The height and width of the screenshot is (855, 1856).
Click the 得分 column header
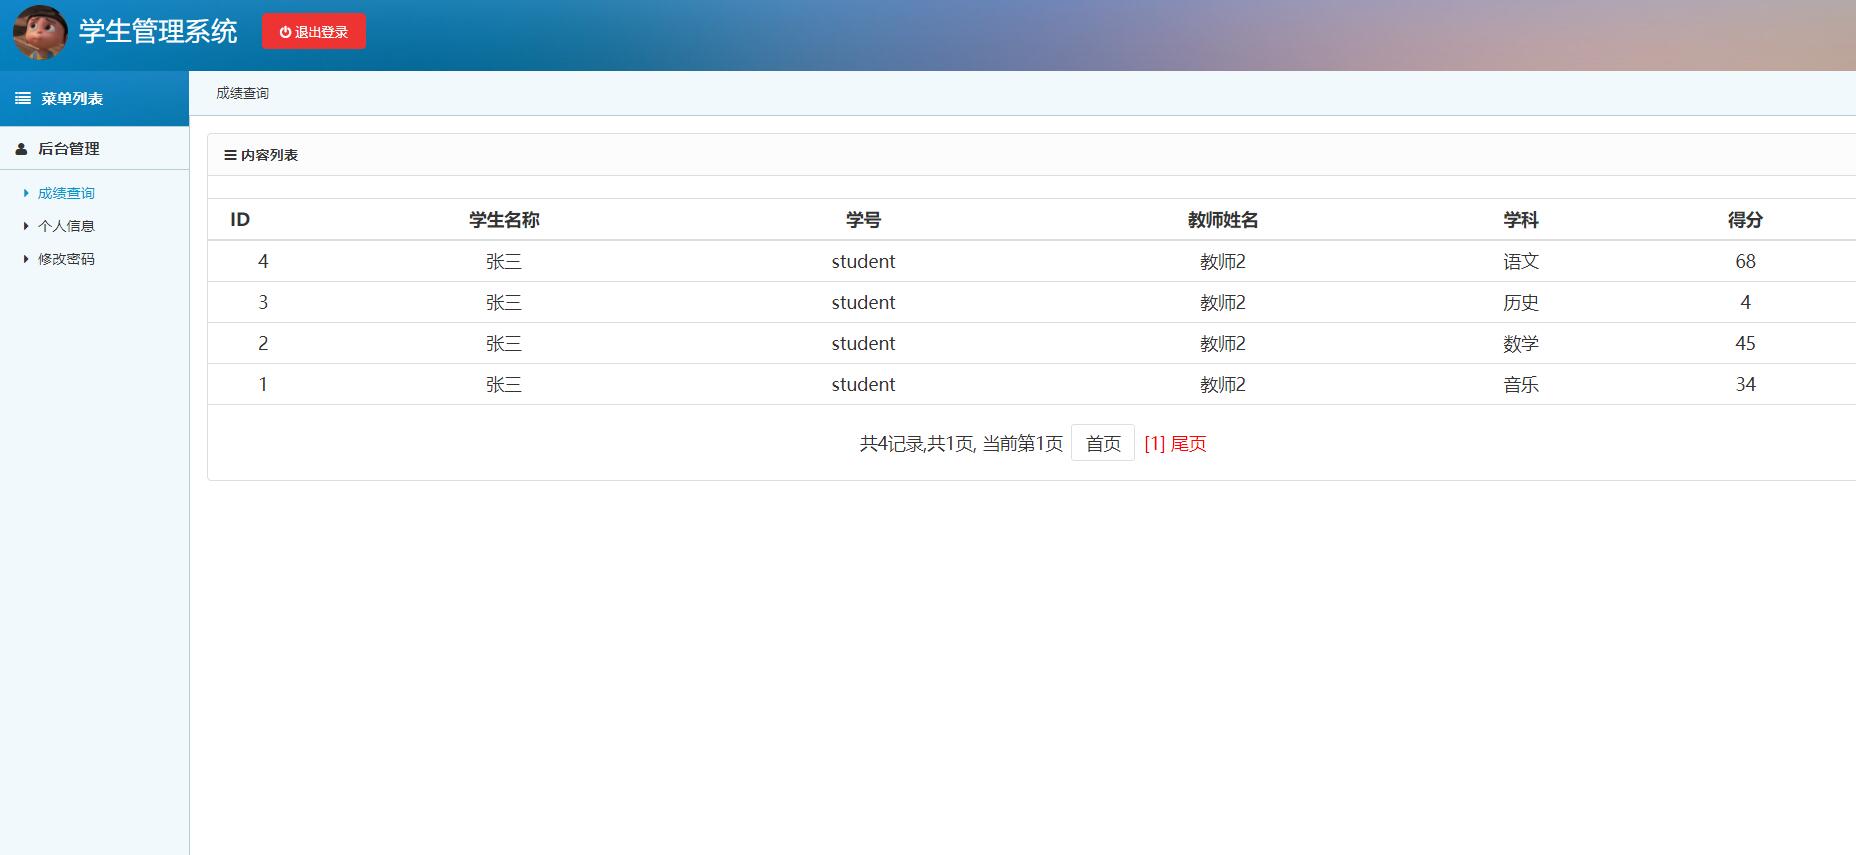1745,220
